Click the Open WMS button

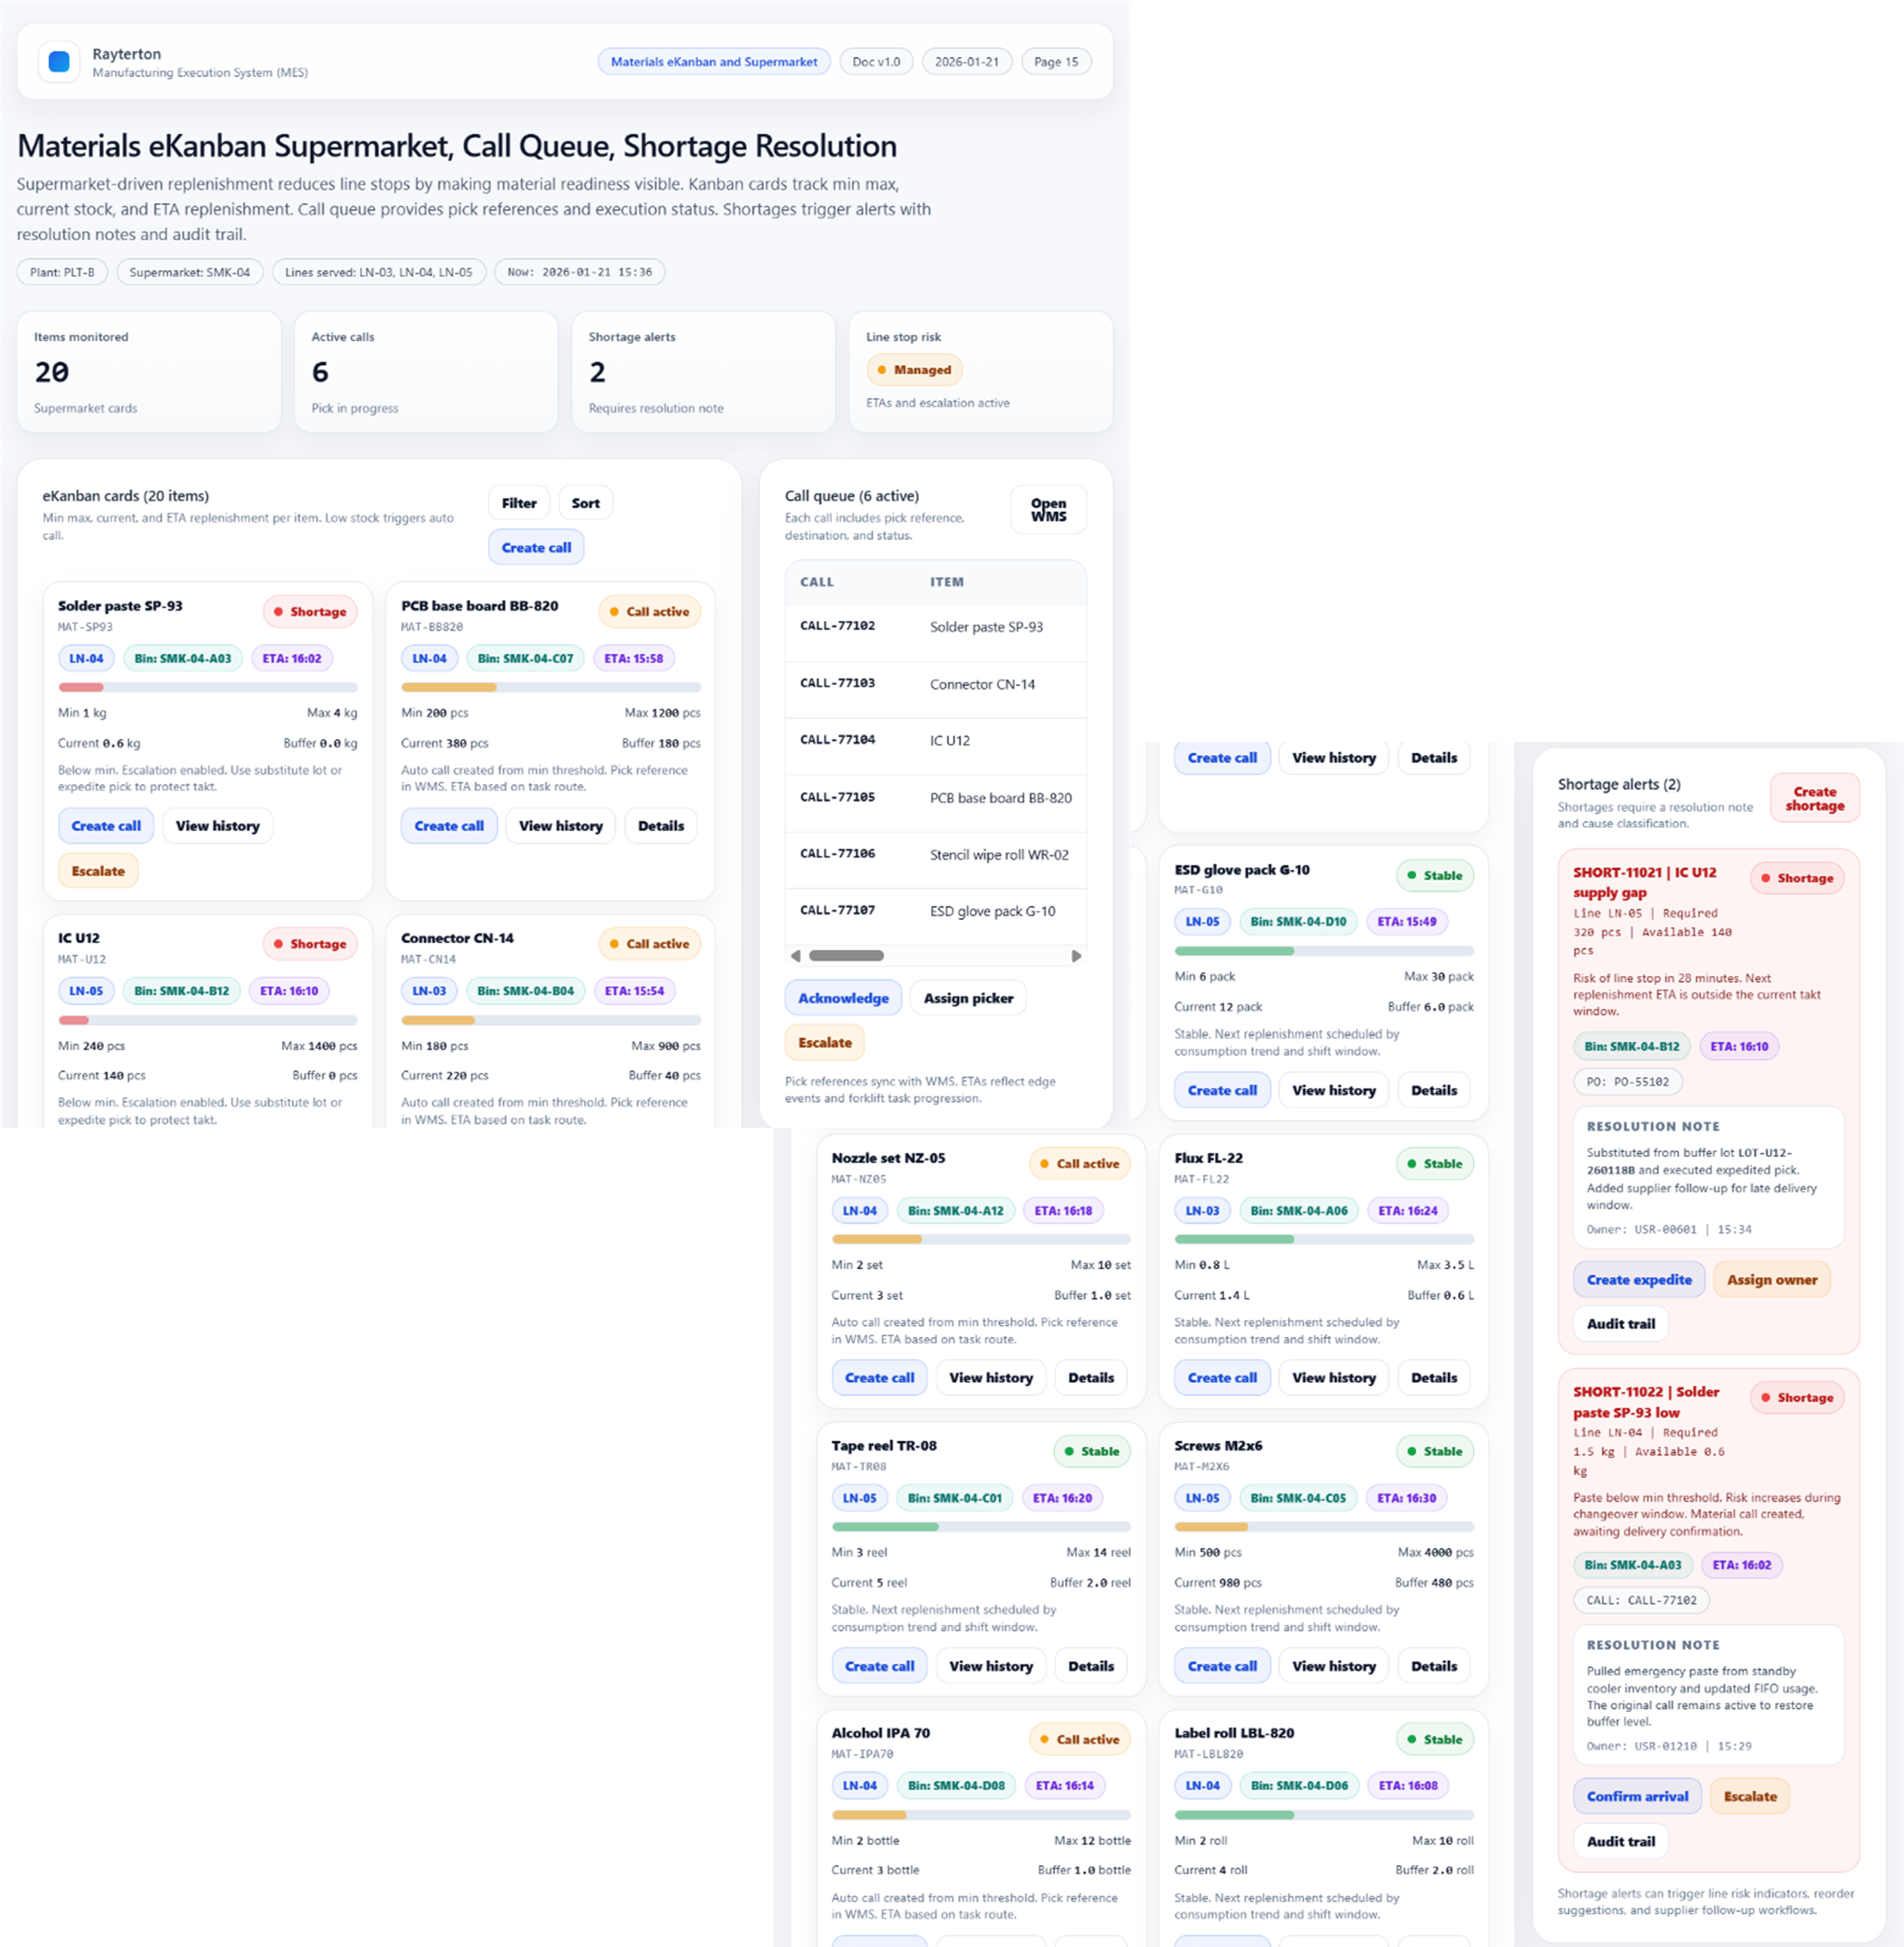(1048, 510)
